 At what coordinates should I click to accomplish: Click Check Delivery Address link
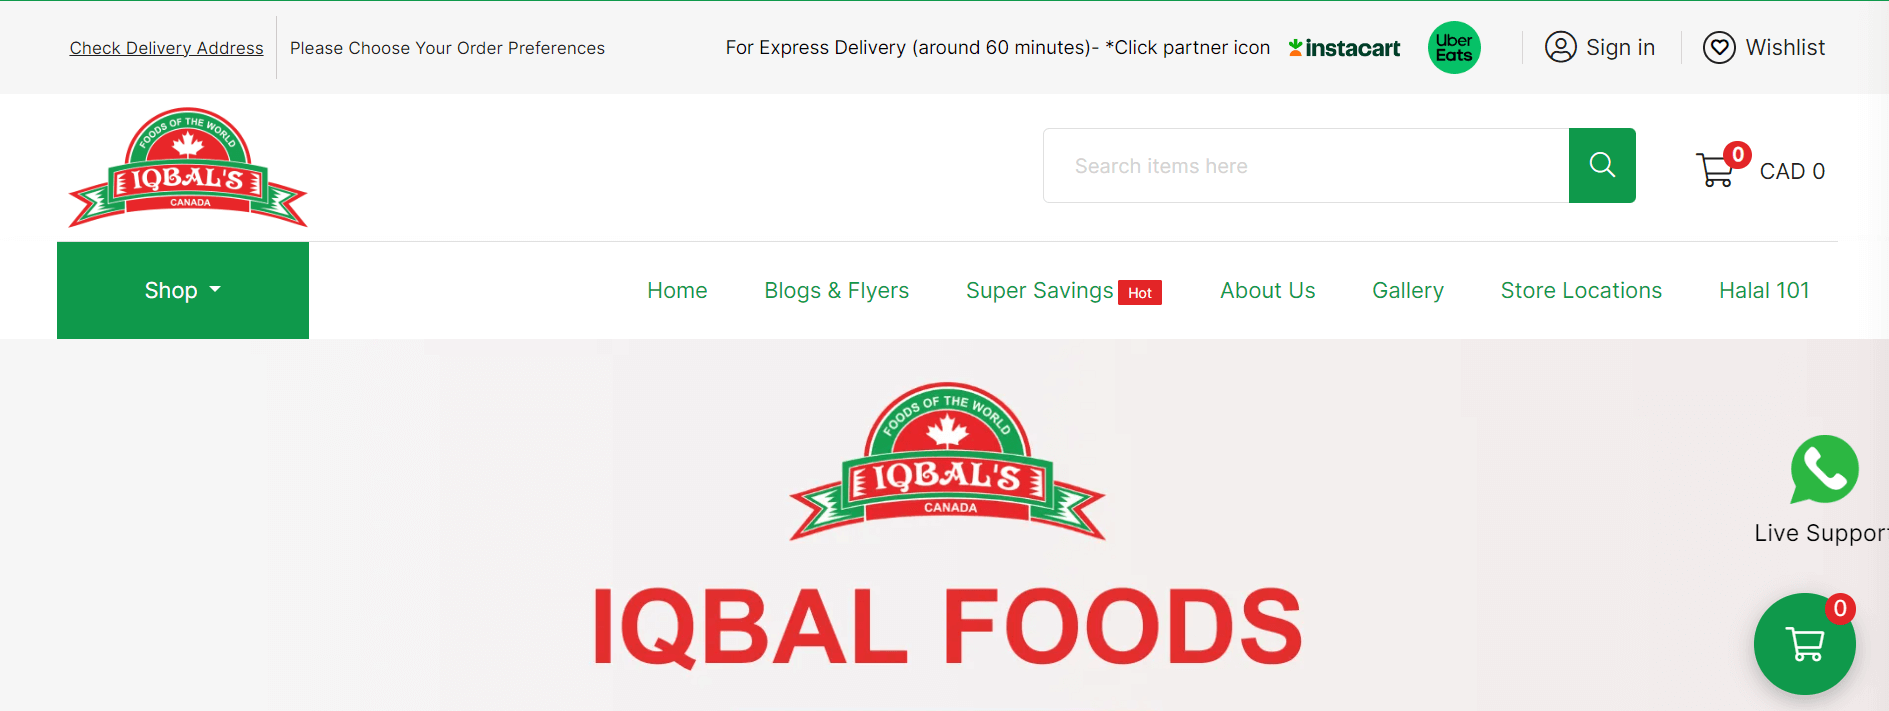coord(166,48)
